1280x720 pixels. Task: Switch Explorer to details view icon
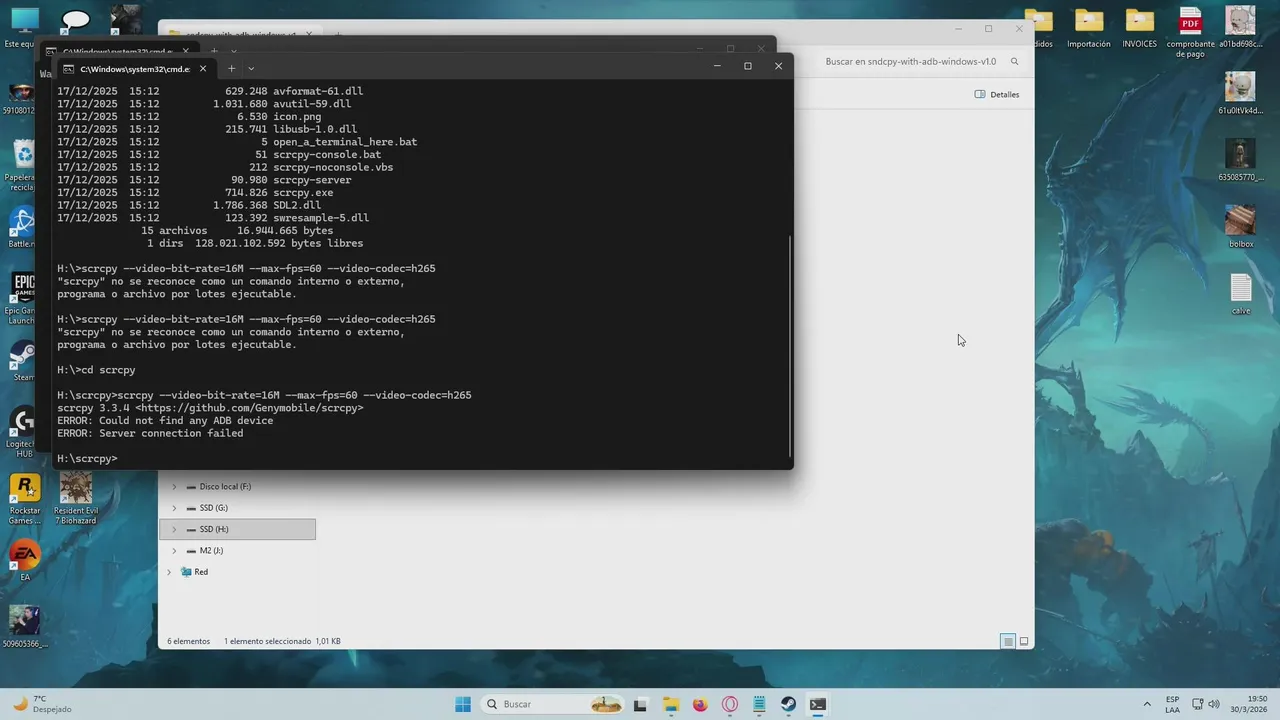[1008, 641]
